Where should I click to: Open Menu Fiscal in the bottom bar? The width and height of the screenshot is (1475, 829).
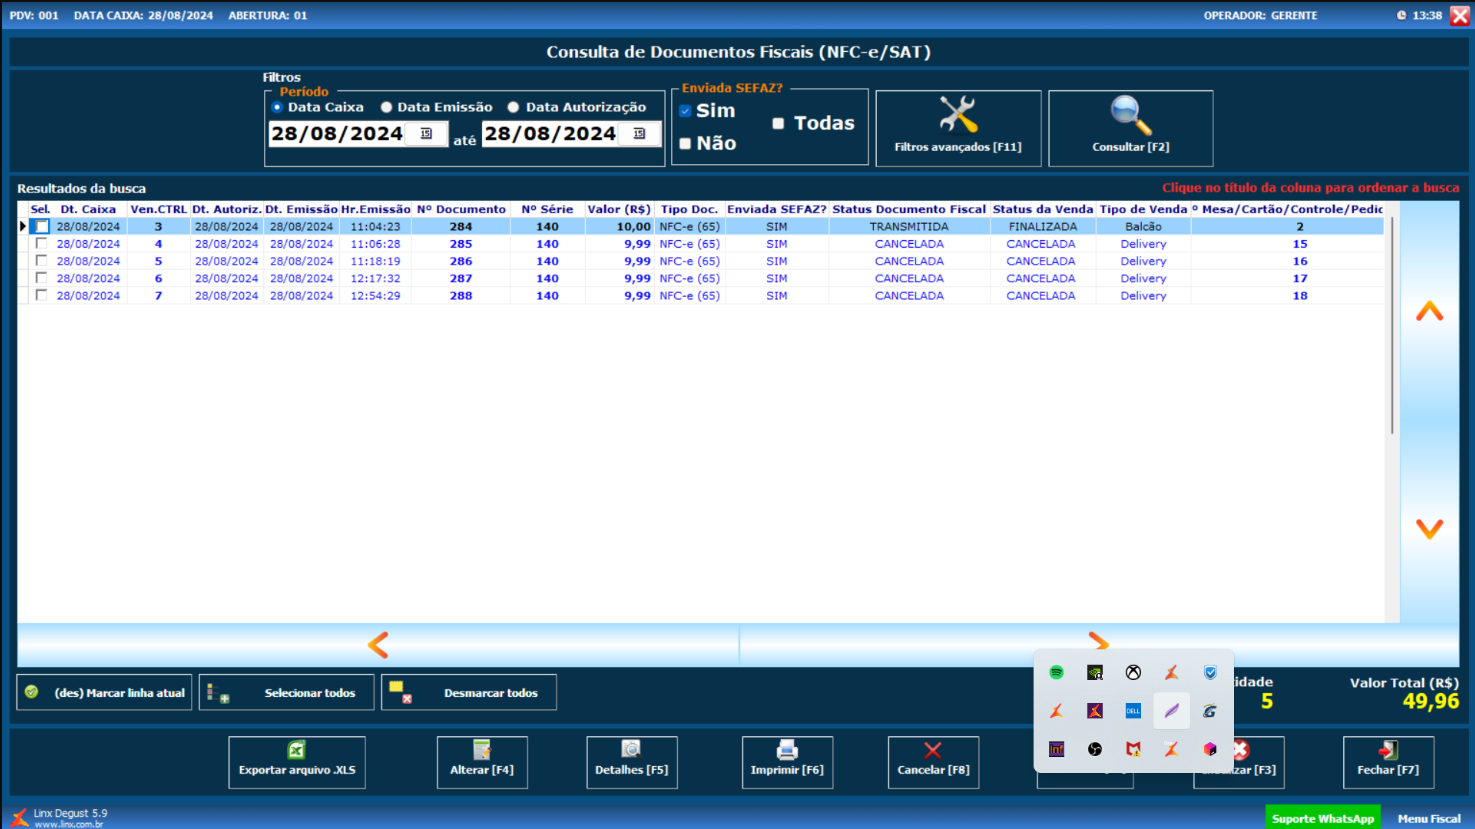pos(1428,818)
